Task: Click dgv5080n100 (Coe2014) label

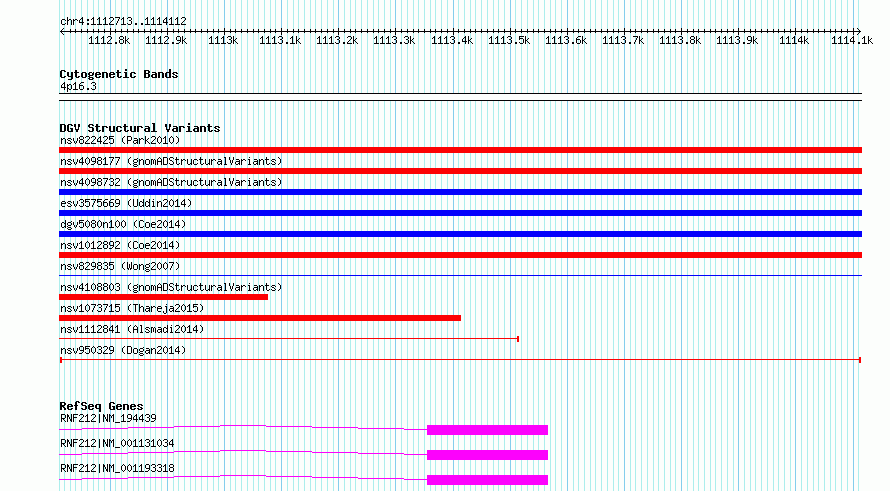Action: click(x=123, y=224)
